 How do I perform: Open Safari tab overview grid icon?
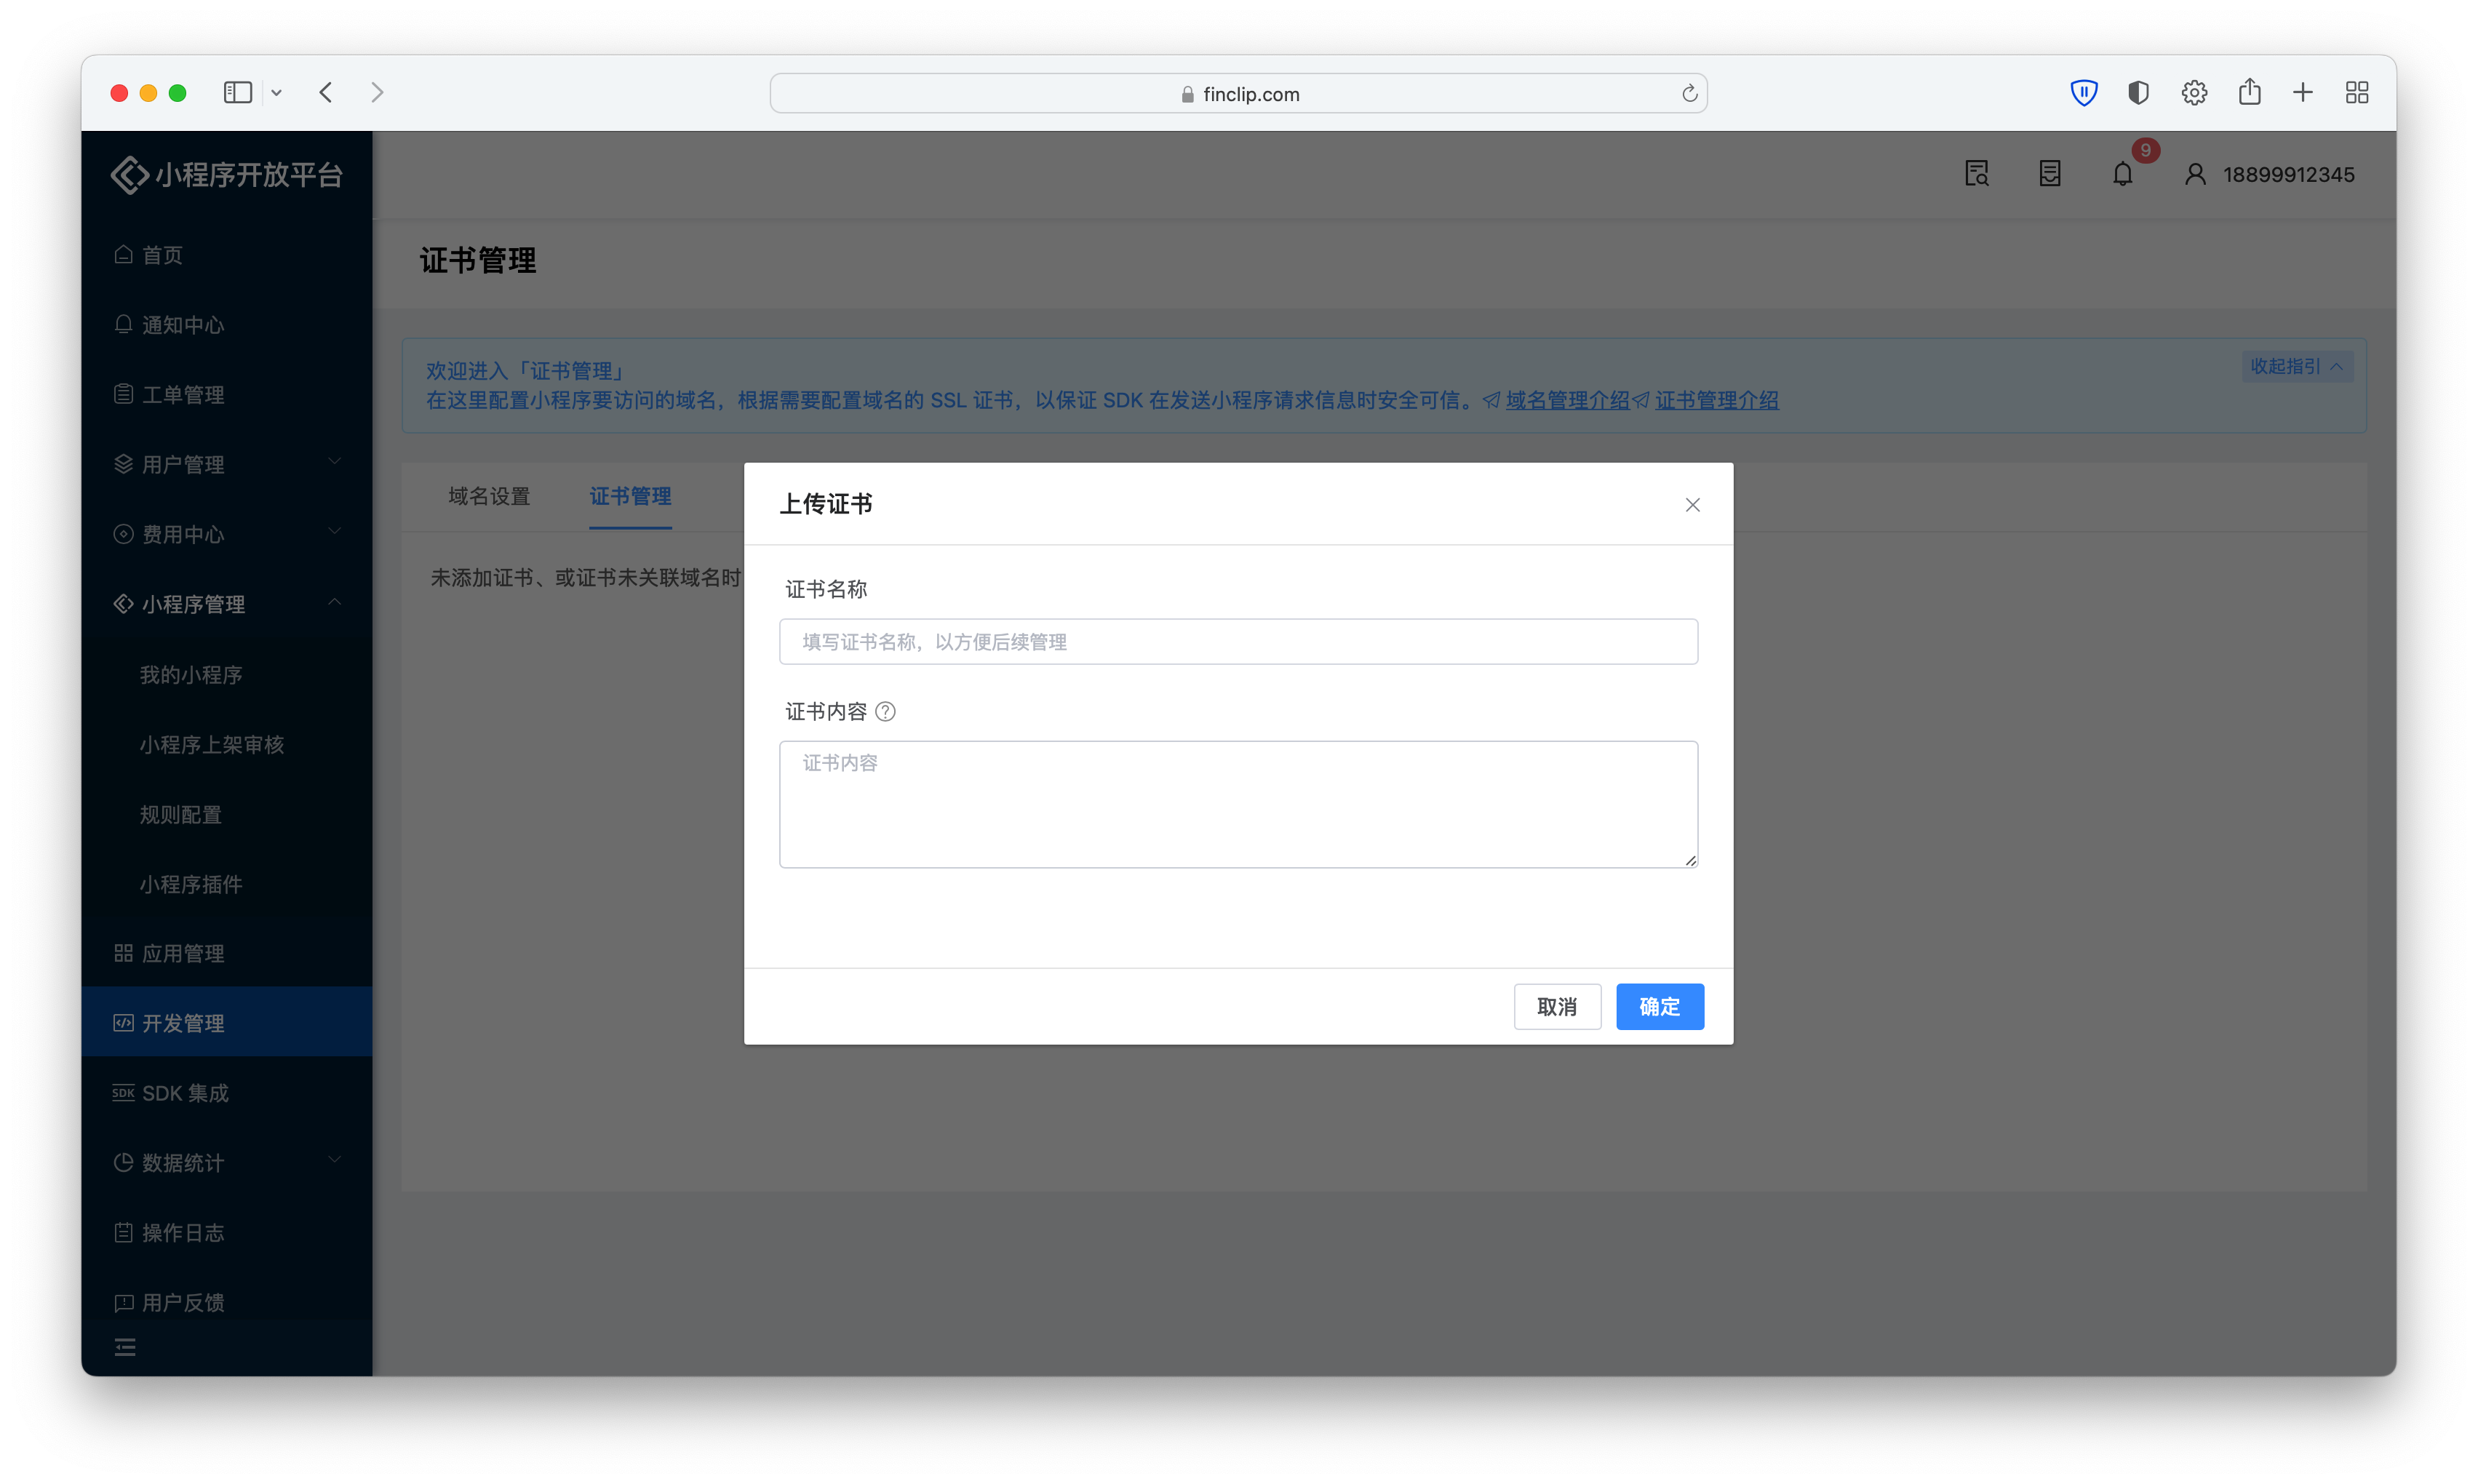[x=2356, y=93]
